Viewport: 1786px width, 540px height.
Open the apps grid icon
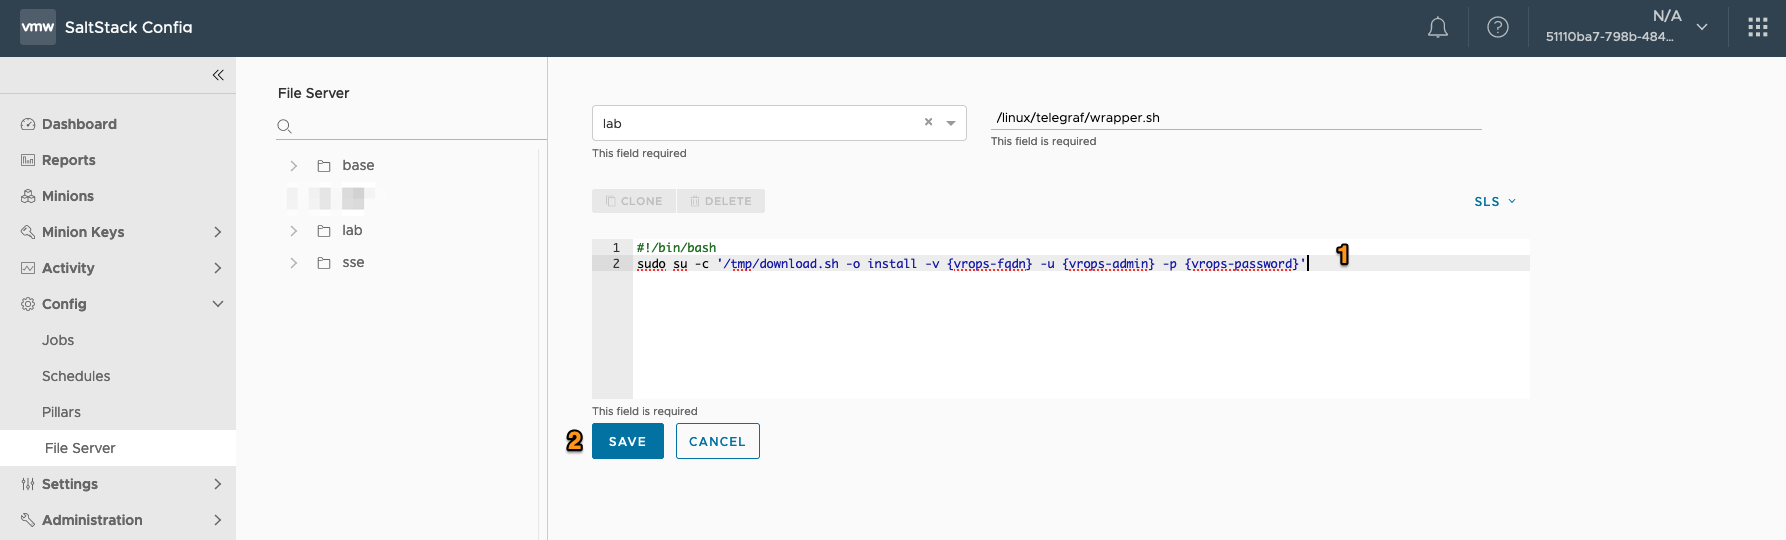tap(1758, 28)
